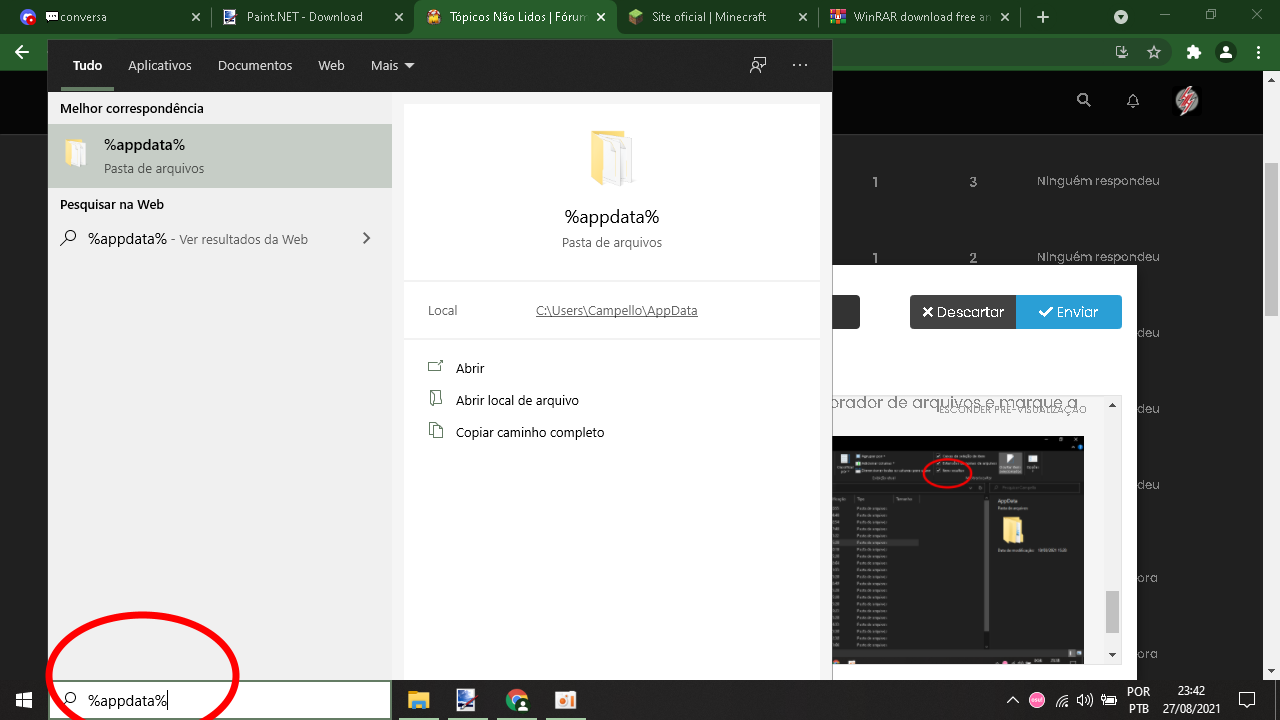Click Abrir local de arquivo
Viewport: 1280px width, 720px height.
[x=517, y=400]
